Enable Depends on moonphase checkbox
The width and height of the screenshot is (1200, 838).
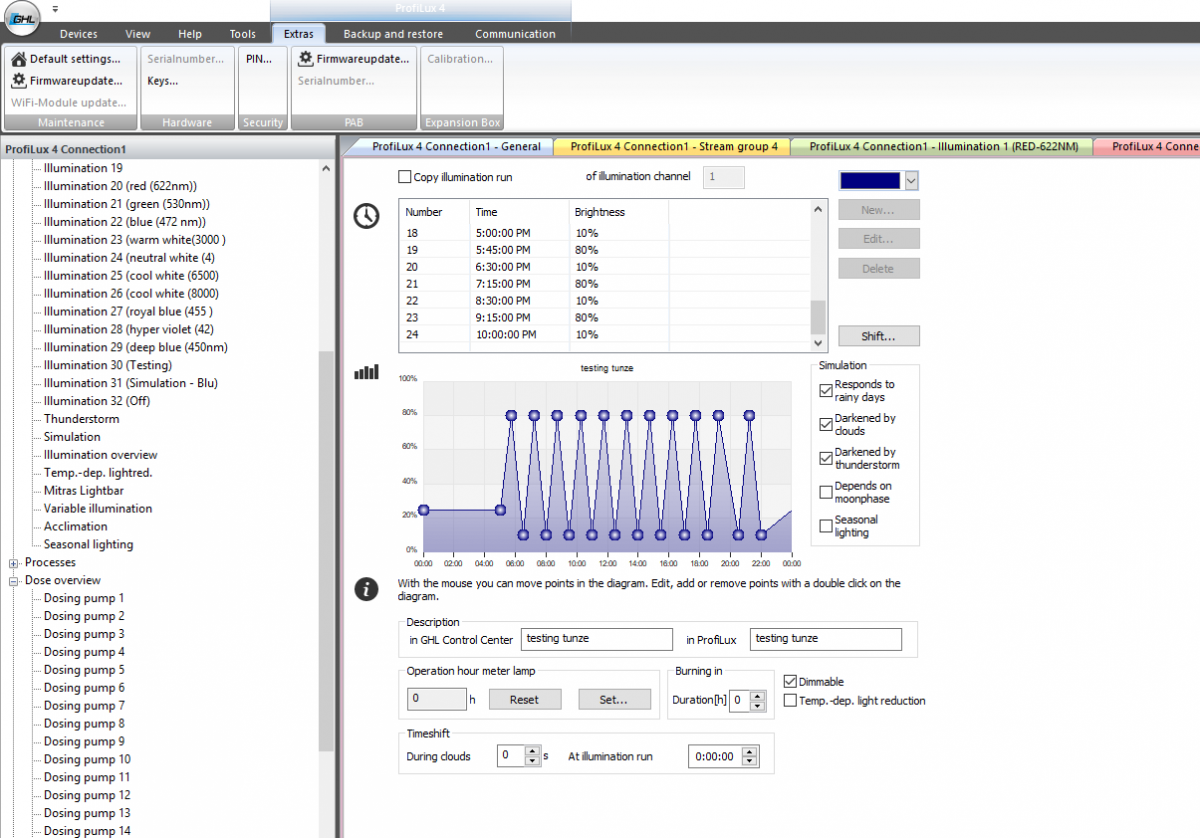click(826, 492)
